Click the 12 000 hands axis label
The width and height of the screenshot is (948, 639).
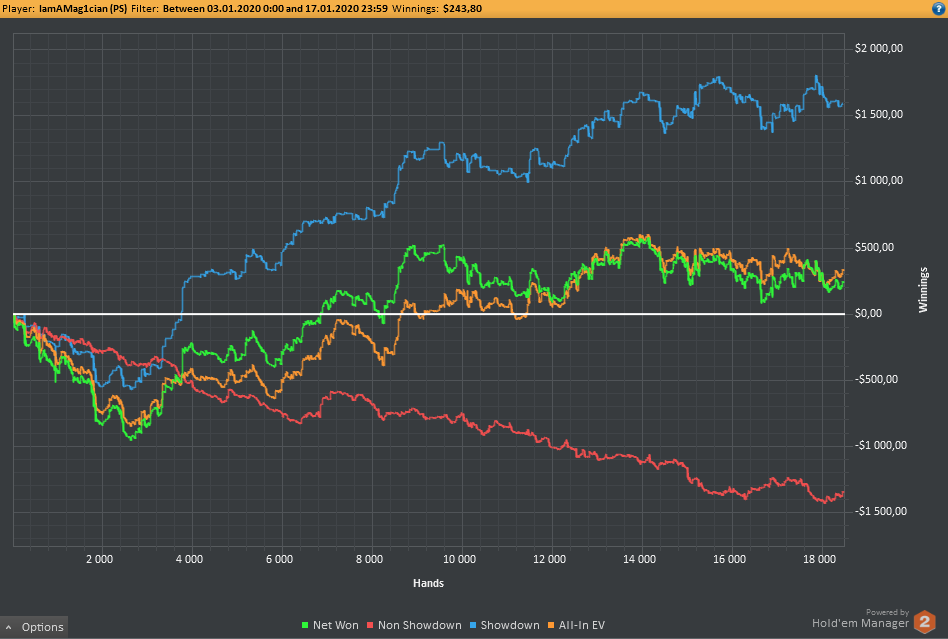tap(550, 559)
